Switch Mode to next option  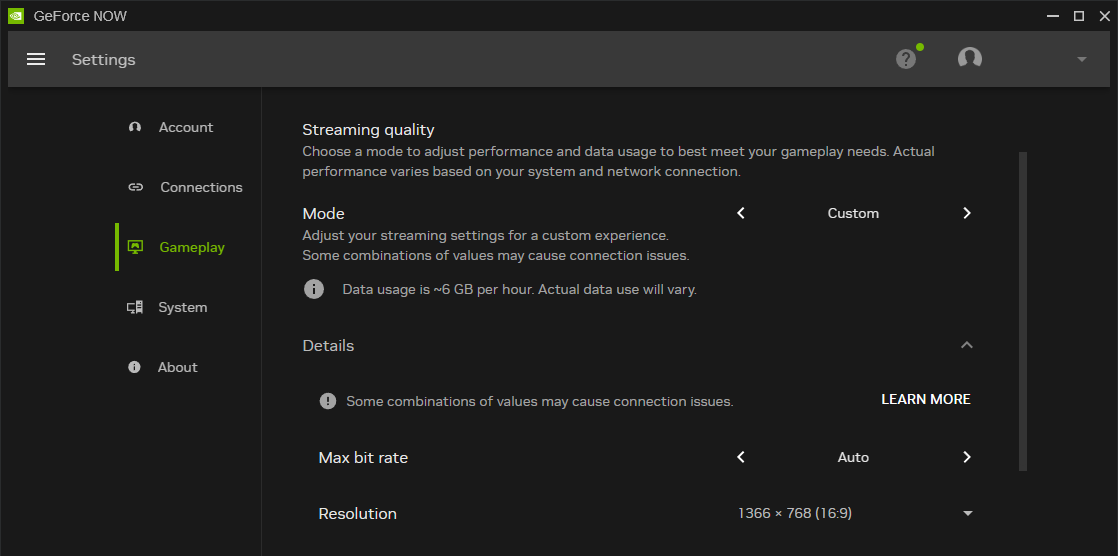967,213
